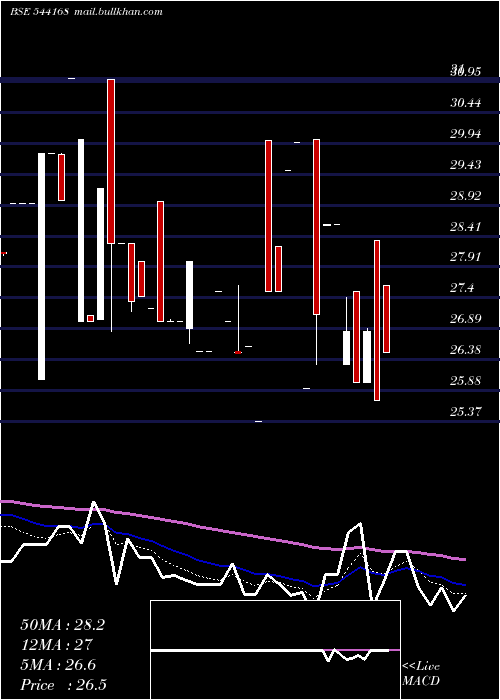Click the 25.88 price axis label
This screenshot has height=700, width=500.
466,381
